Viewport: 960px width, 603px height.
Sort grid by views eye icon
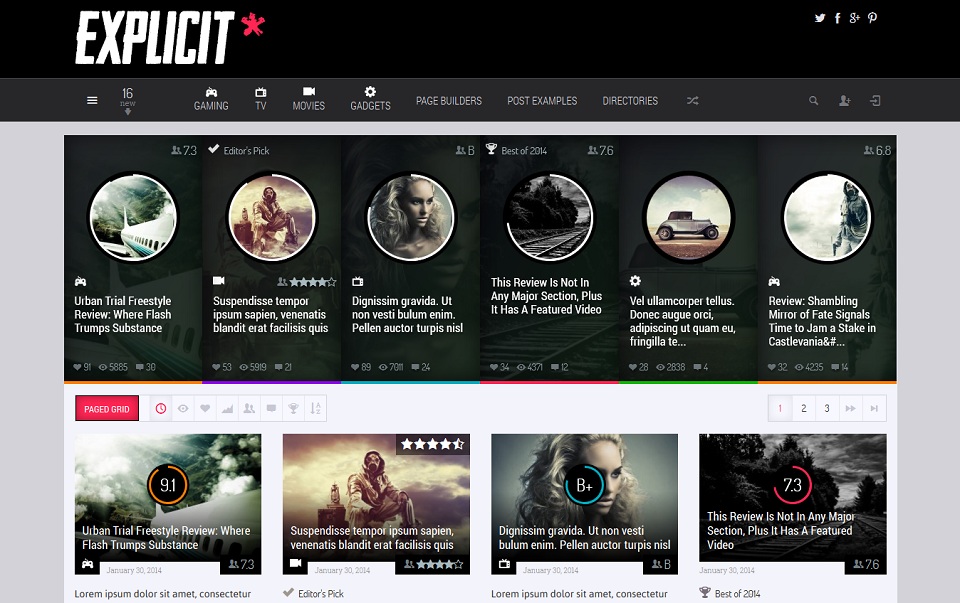182,408
